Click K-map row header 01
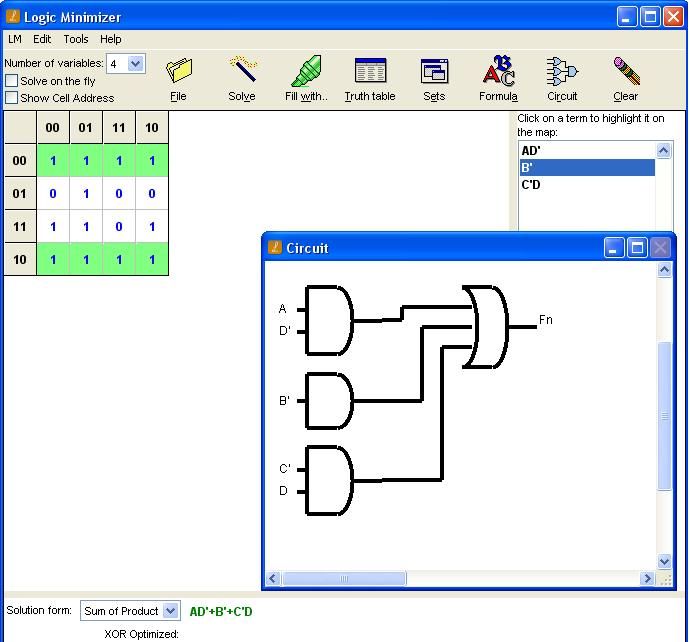This screenshot has width=690, height=642. 20,193
